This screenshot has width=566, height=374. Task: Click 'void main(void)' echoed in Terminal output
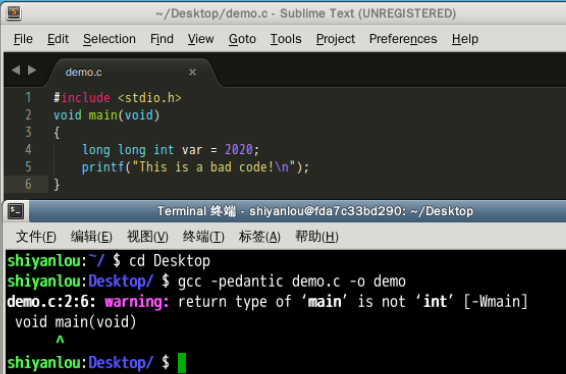coord(75,322)
